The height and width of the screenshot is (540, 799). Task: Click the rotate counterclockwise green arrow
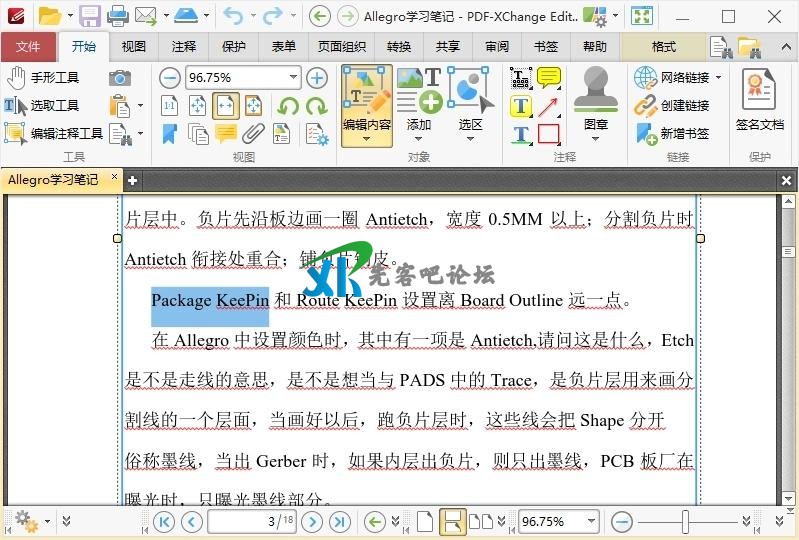288,106
